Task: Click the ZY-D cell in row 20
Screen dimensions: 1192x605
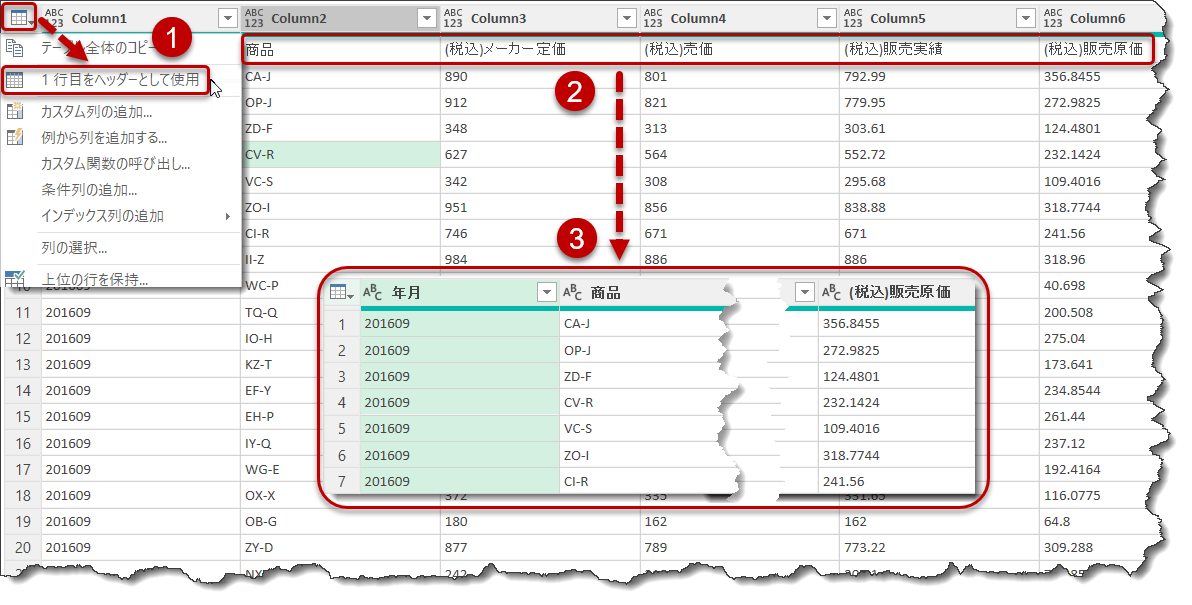Action: (x=340, y=547)
